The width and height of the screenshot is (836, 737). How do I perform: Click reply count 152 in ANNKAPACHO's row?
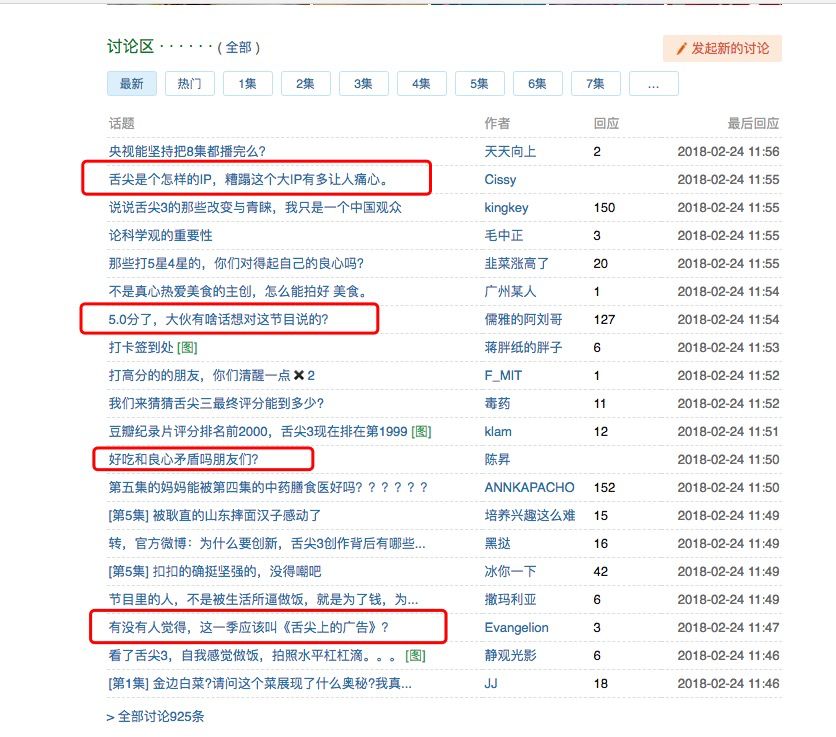coord(605,487)
